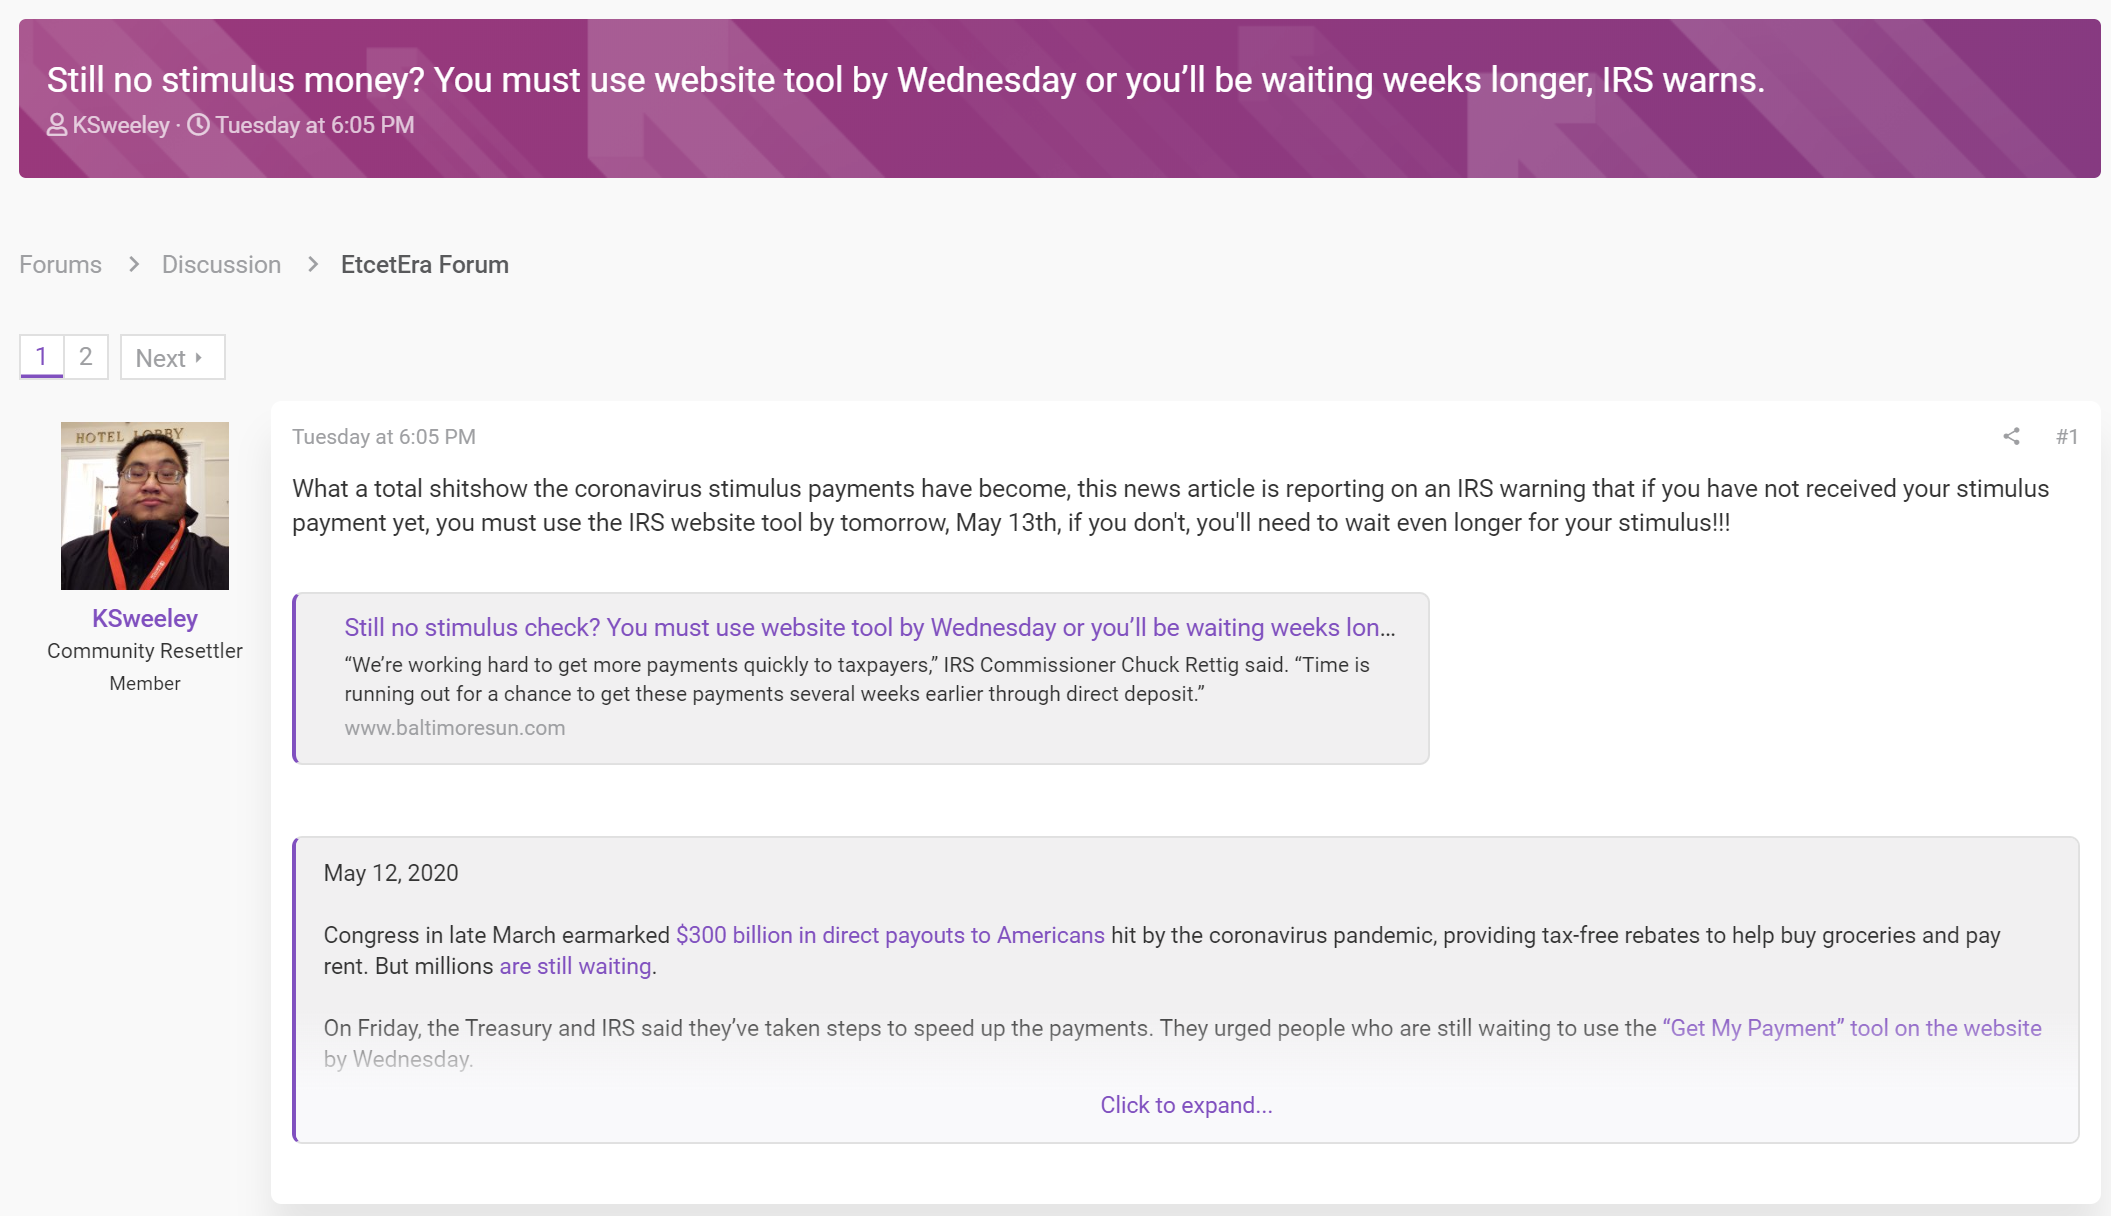Click the share icon on post #1
Screen dimensions: 2111x1216
[x=2011, y=436]
